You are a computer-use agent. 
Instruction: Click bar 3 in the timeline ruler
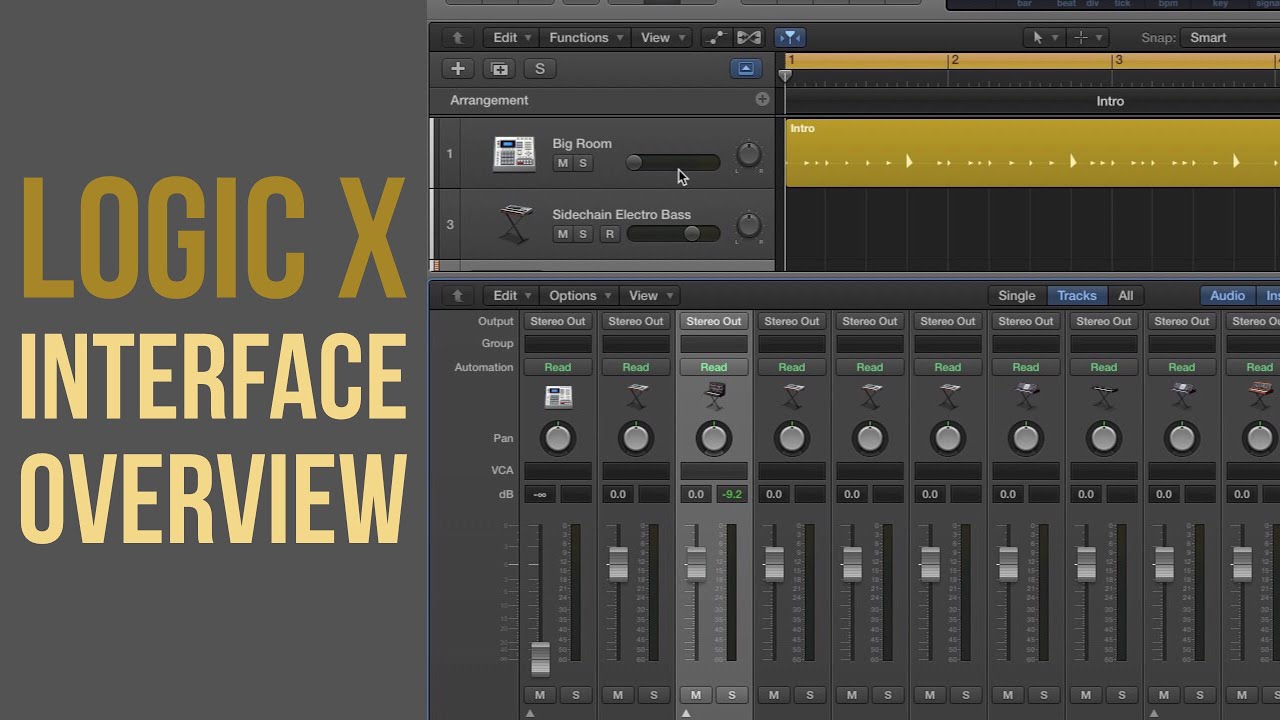(1118, 60)
